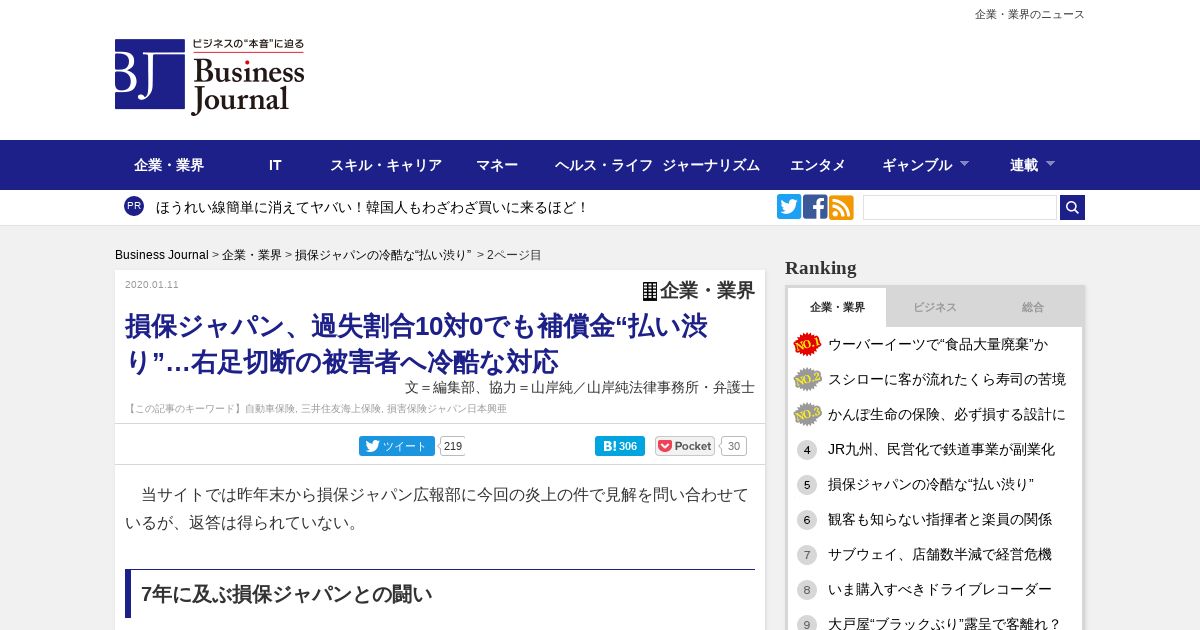
Task: Click the NO.3 ranking badge
Action: click(x=807, y=414)
